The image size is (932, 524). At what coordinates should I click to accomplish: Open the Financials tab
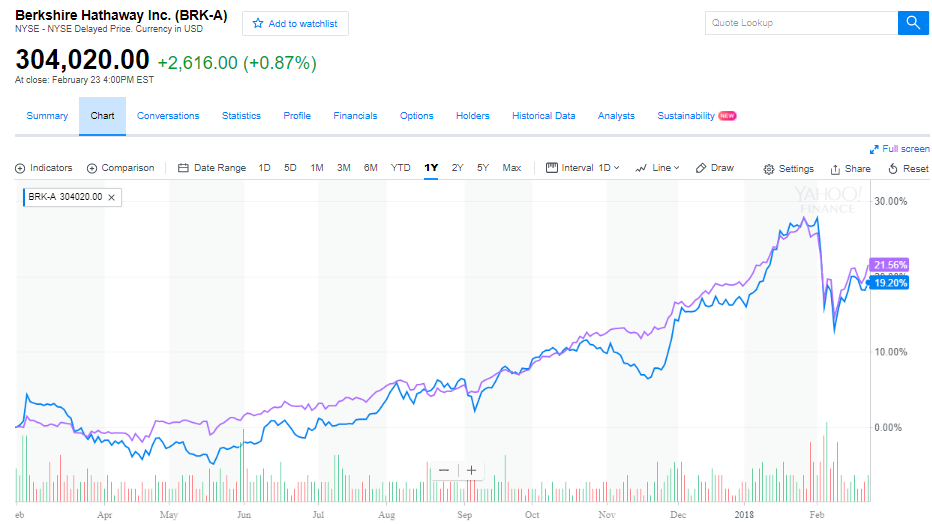click(355, 116)
